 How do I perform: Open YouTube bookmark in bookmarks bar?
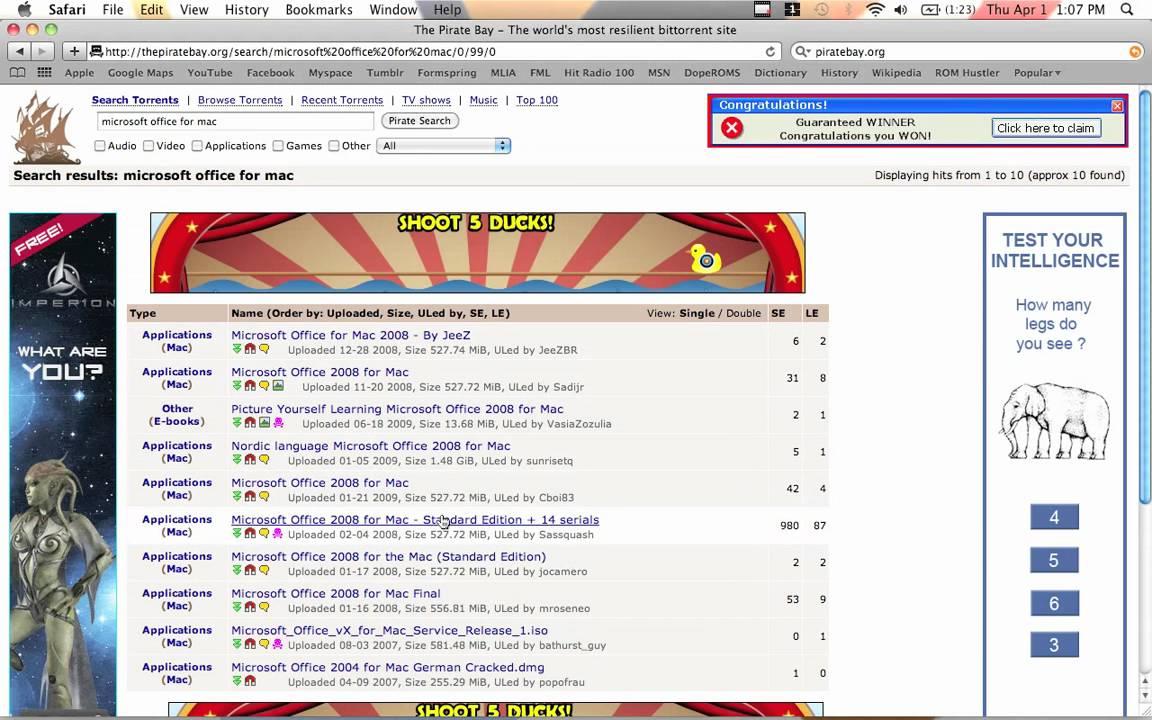(209, 73)
